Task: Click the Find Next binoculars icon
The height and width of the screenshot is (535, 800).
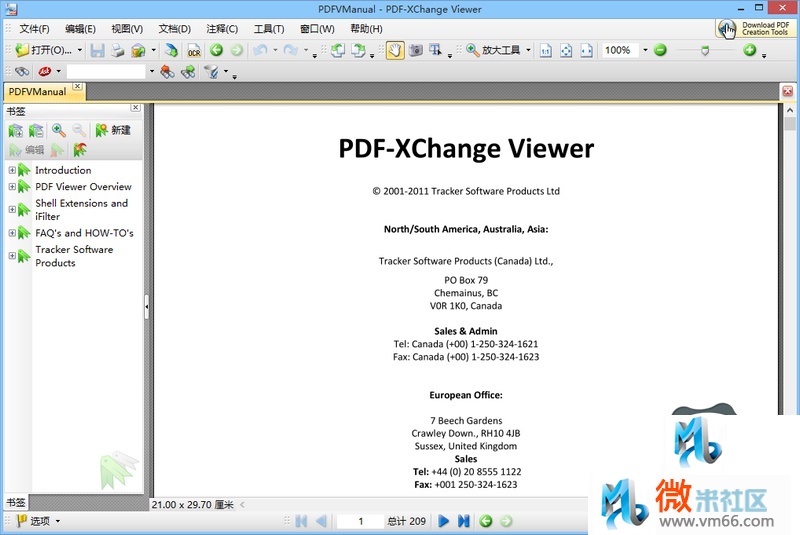Action: point(188,71)
